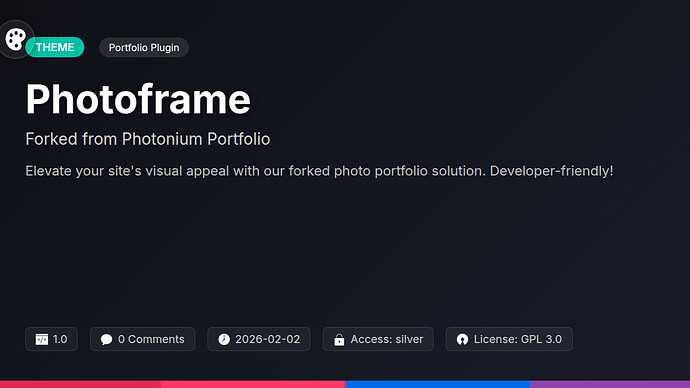Click the padlock access icon
690x388 pixels.
pyautogui.click(x=339, y=339)
